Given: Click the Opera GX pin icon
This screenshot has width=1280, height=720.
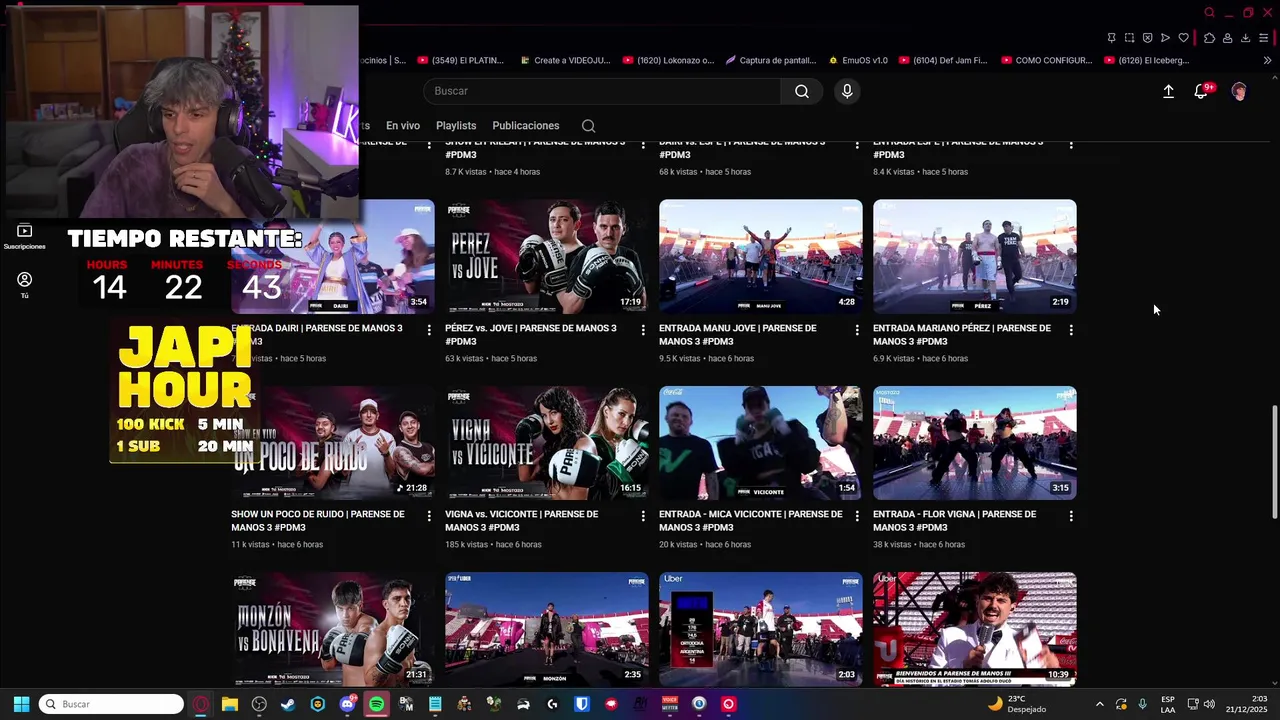Looking at the screenshot, I should [1111, 38].
